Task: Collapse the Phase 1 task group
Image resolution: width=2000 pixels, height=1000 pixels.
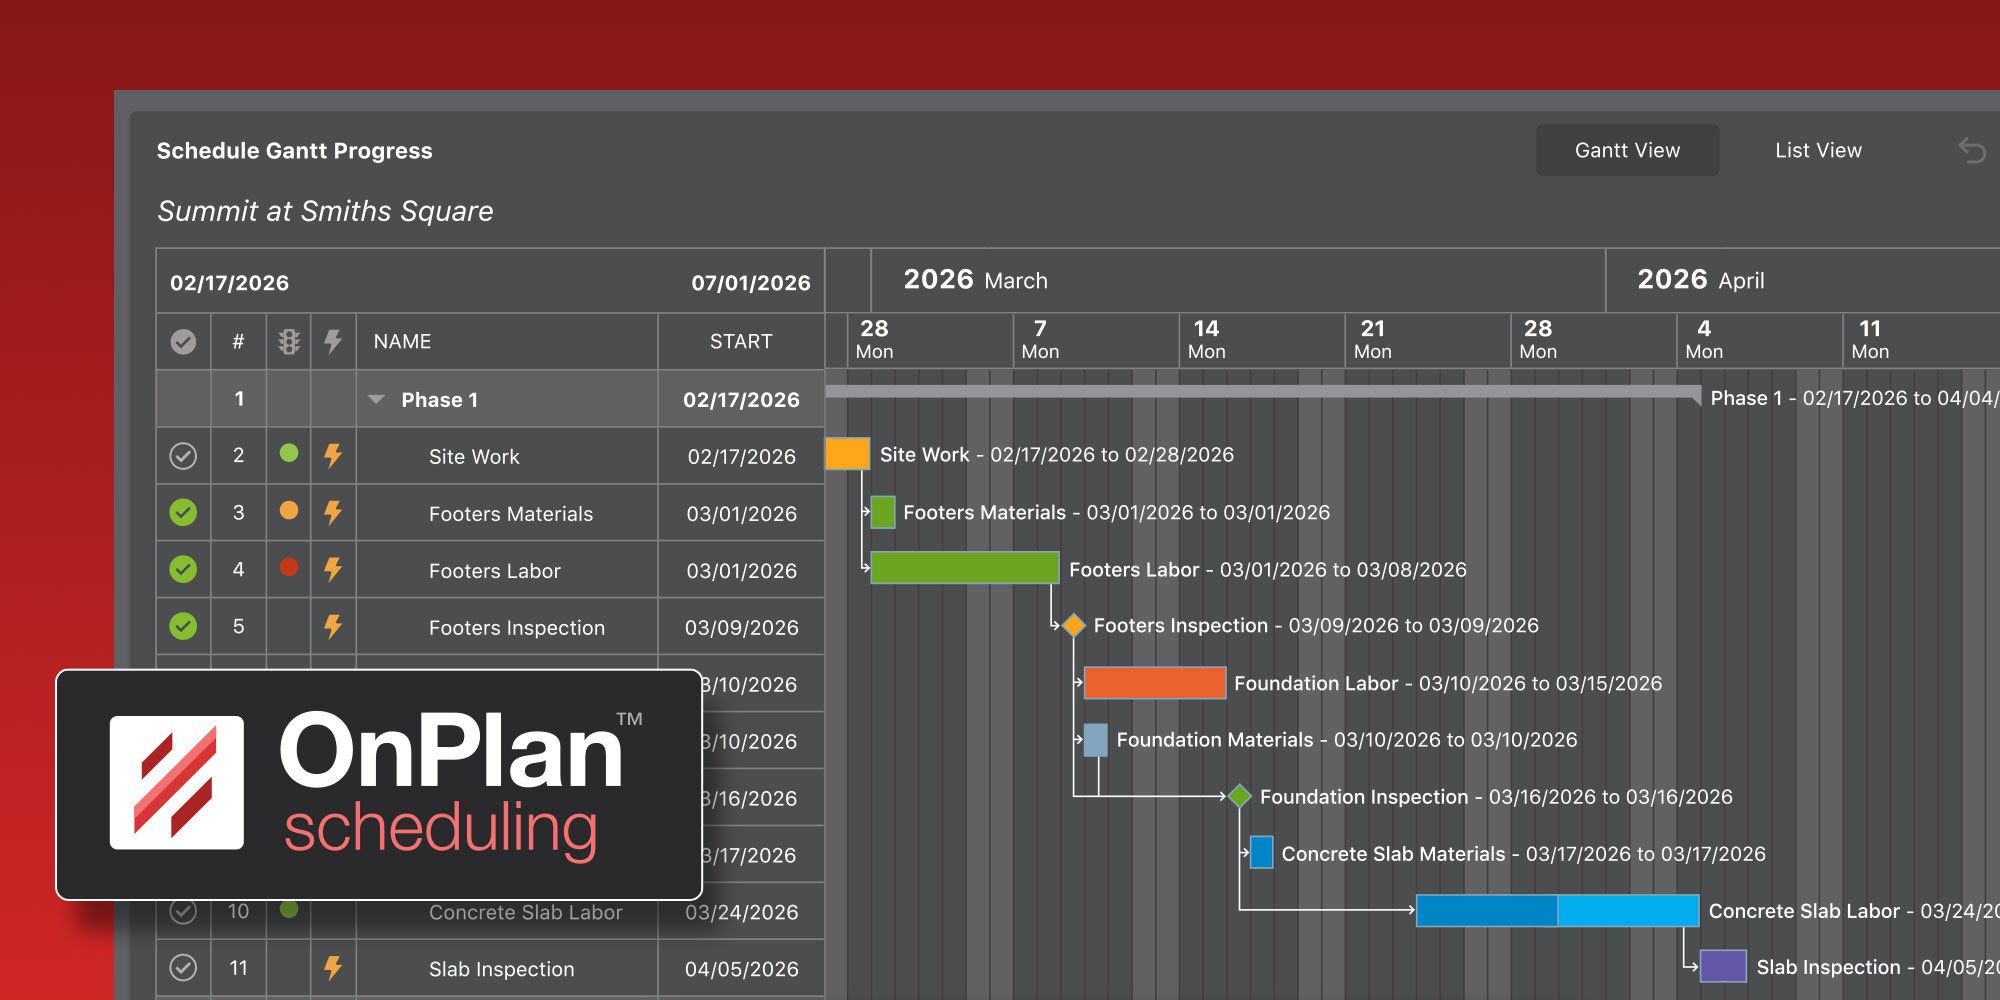Action: pos(376,399)
